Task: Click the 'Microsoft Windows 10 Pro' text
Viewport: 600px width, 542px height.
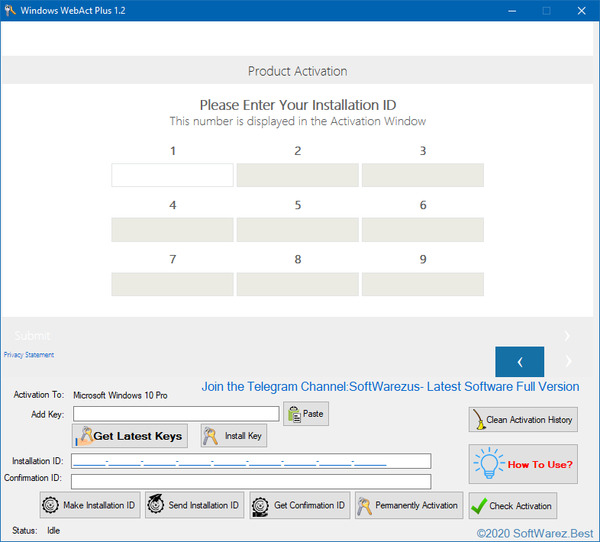Action: [x=120, y=395]
